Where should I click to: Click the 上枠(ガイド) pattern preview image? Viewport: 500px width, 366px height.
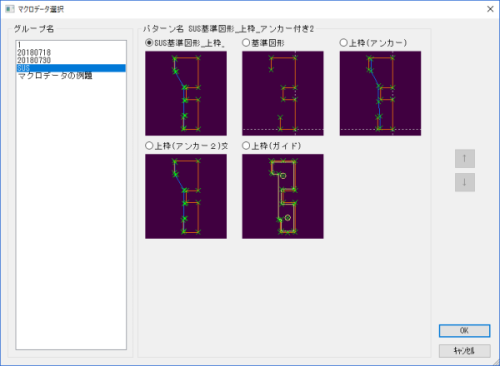click(x=283, y=196)
